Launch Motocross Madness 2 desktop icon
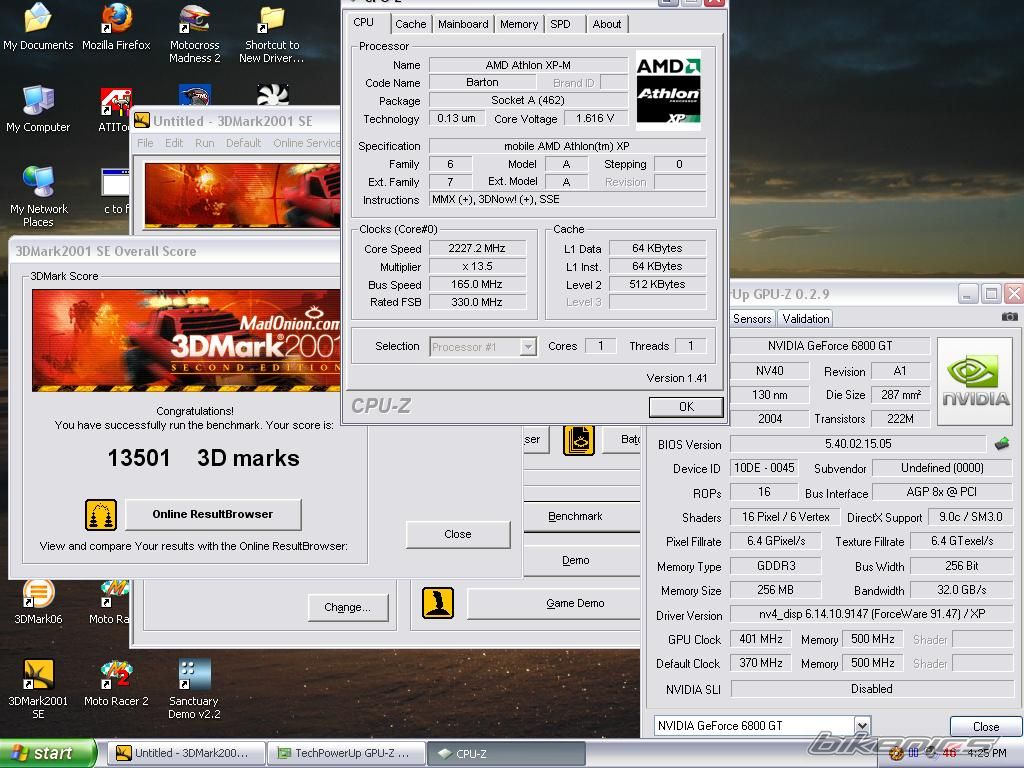 pyautogui.click(x=194, y=20)
